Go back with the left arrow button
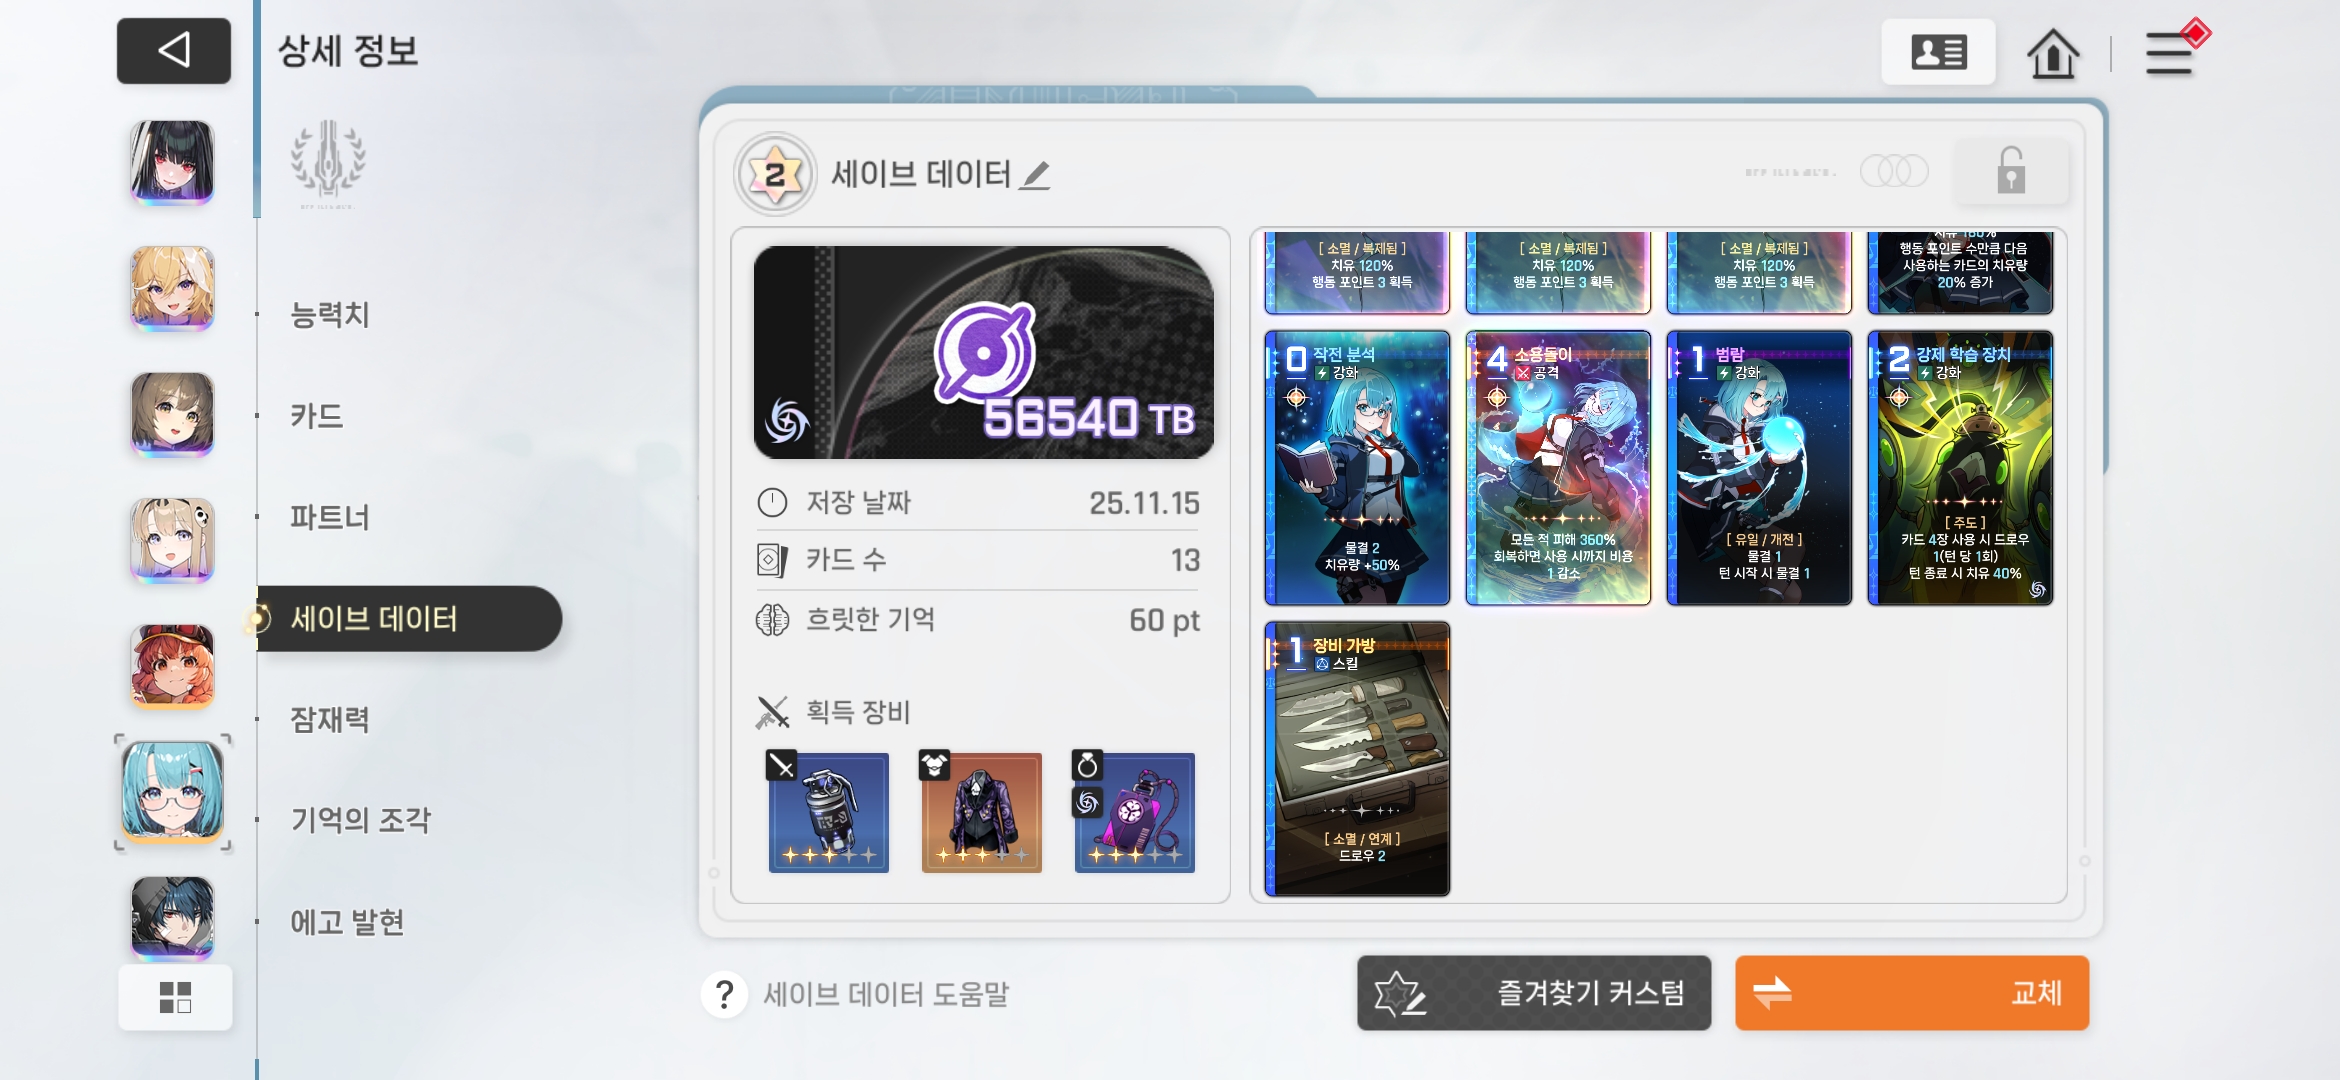 click(x=174, y=50)
